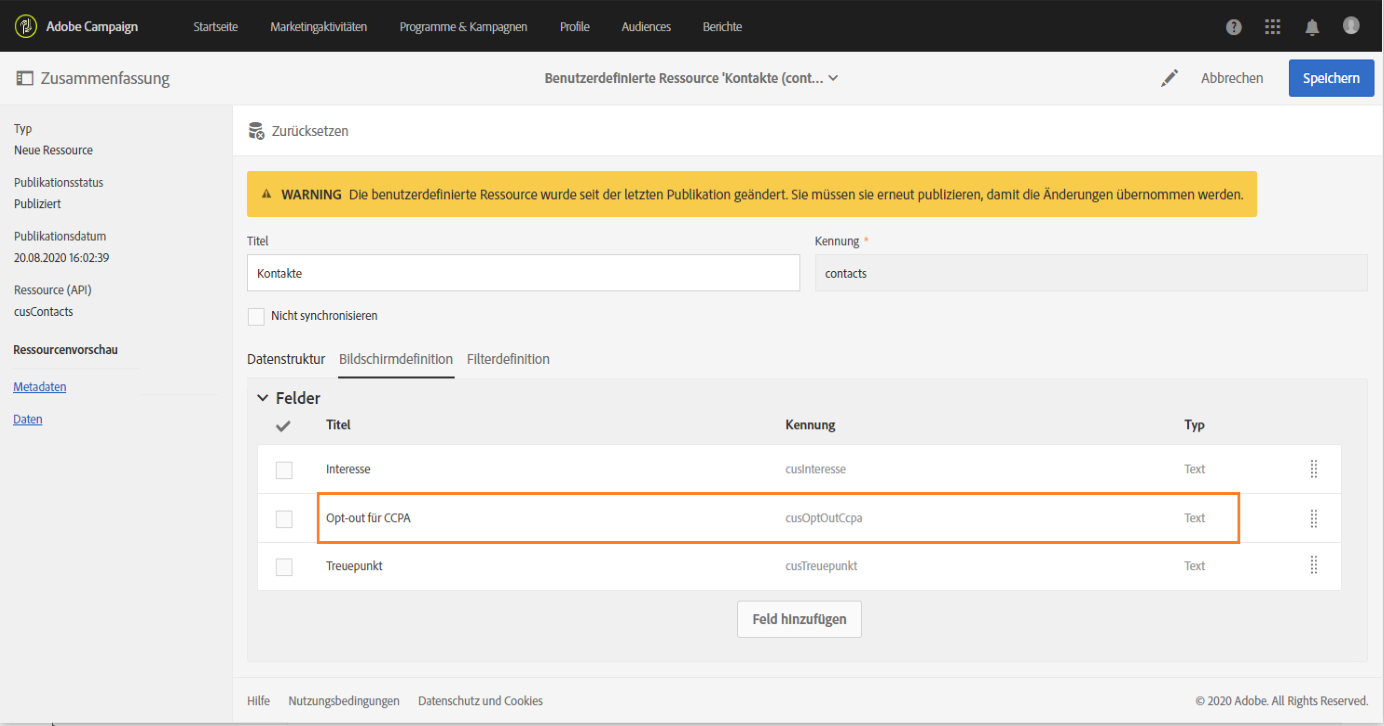Screen dimensions: 1384x726
Task: Click the user profile avatar icon
Action: point(1351,26)
